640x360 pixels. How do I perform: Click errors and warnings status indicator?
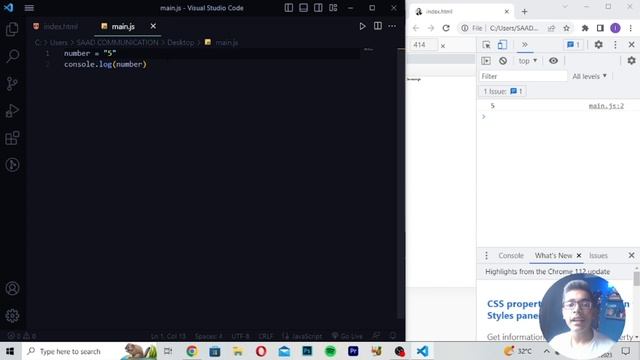tap(22, 336)
